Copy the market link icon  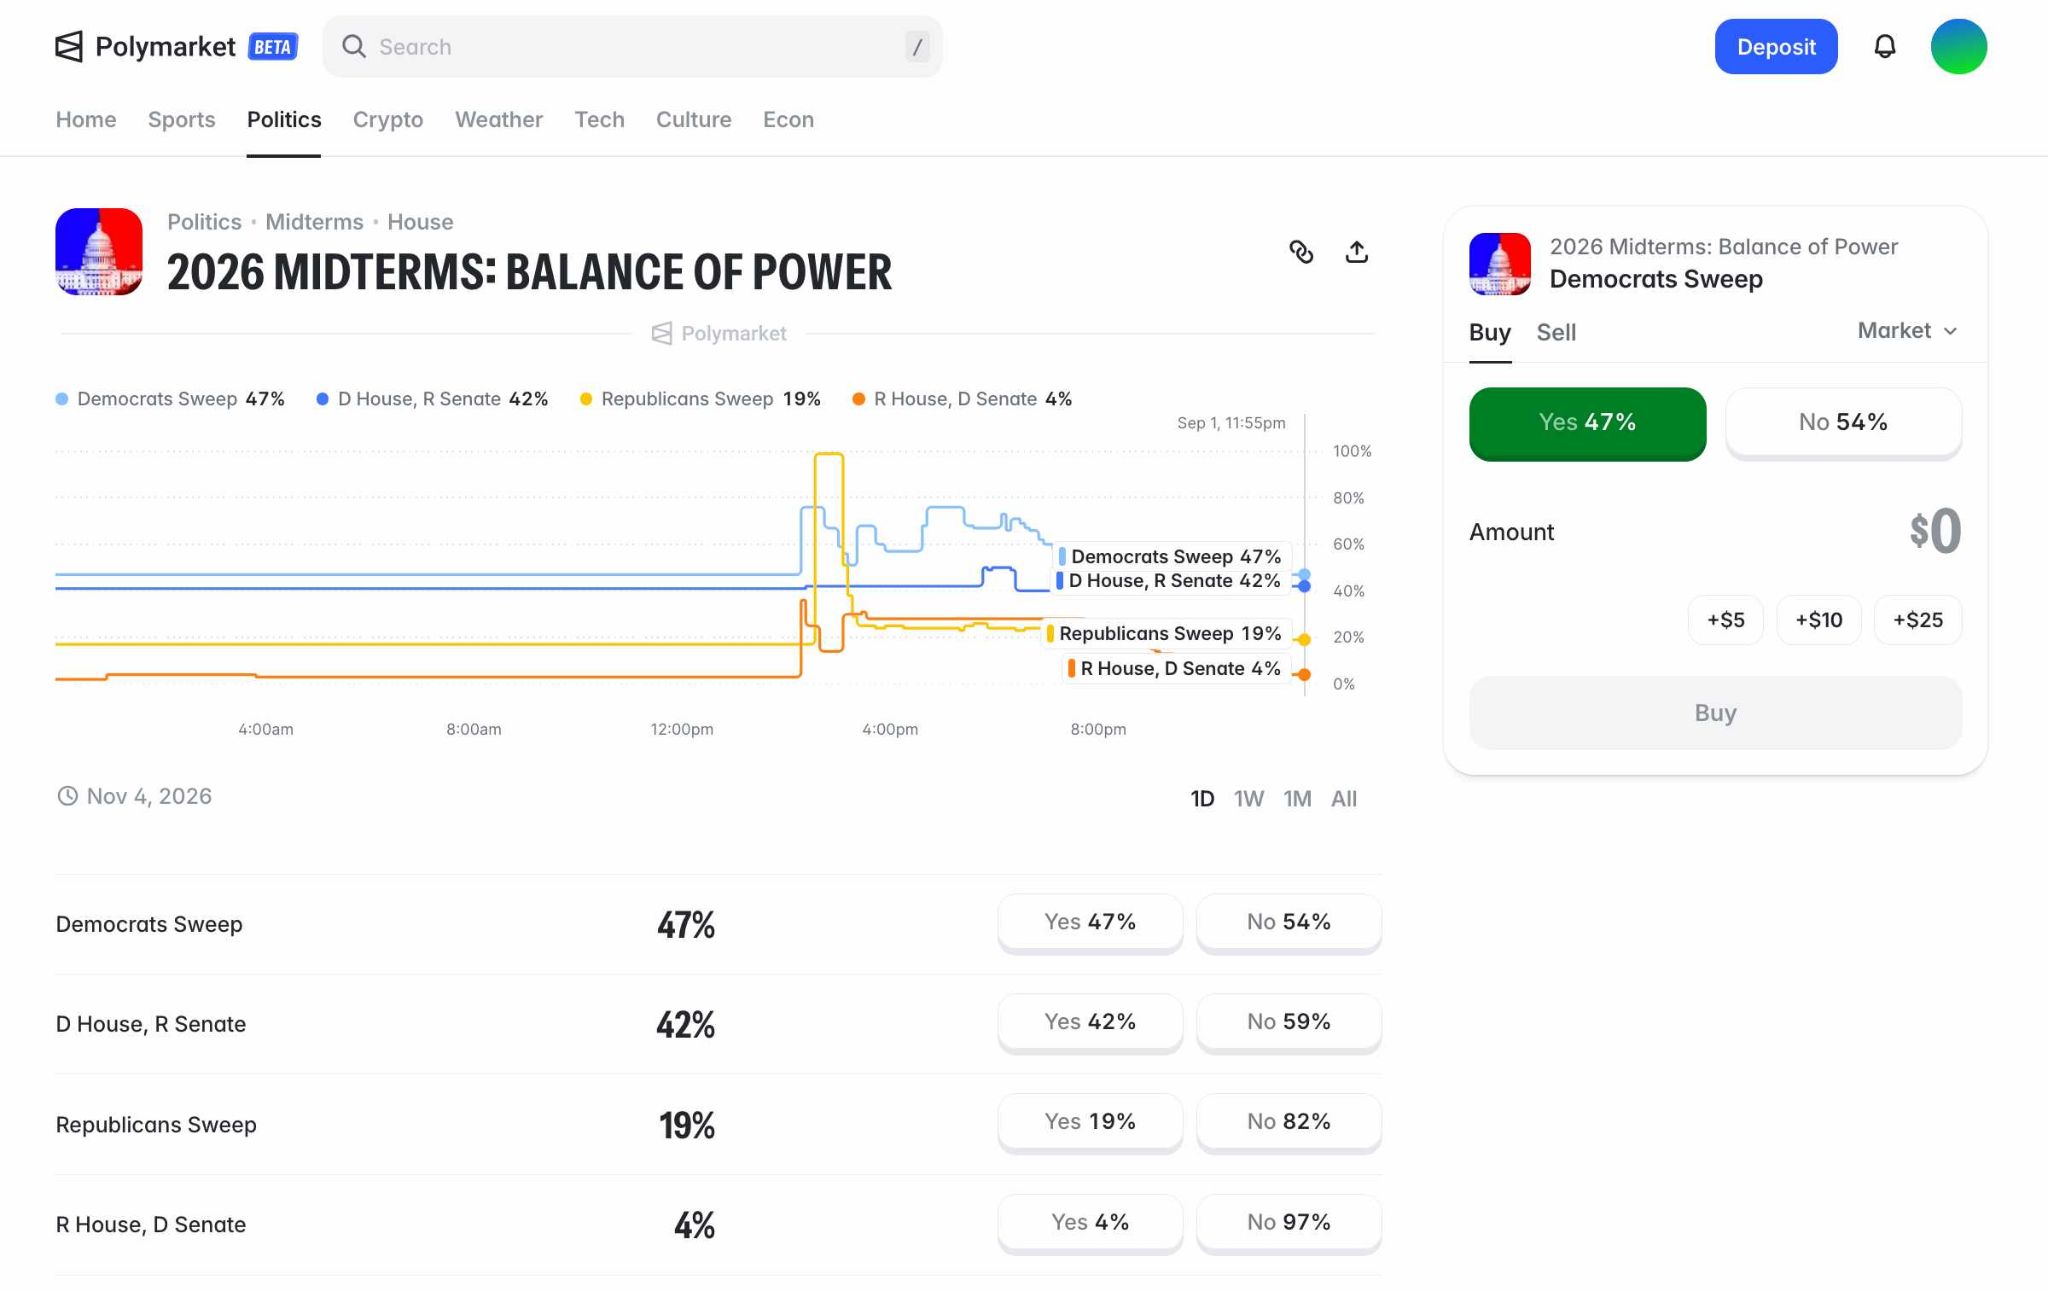tap(1301, 251)
